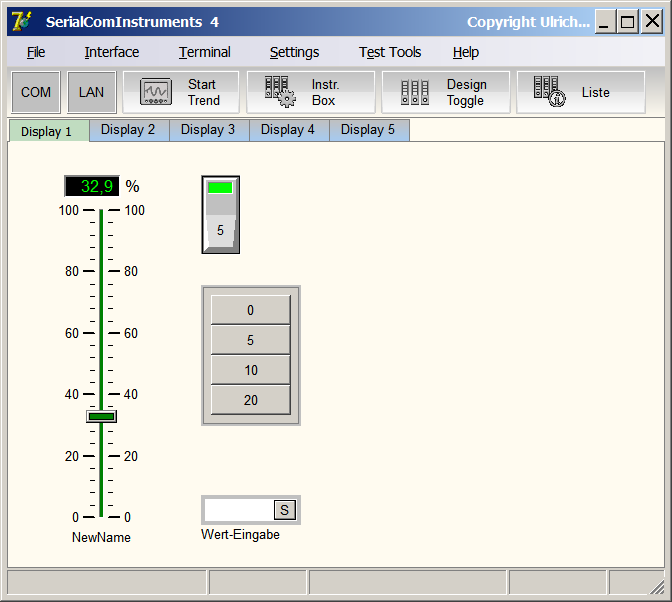Switch to the Display 5 tab
The height and width of the screenshot is (602, 672).
(x=369, y=130)
